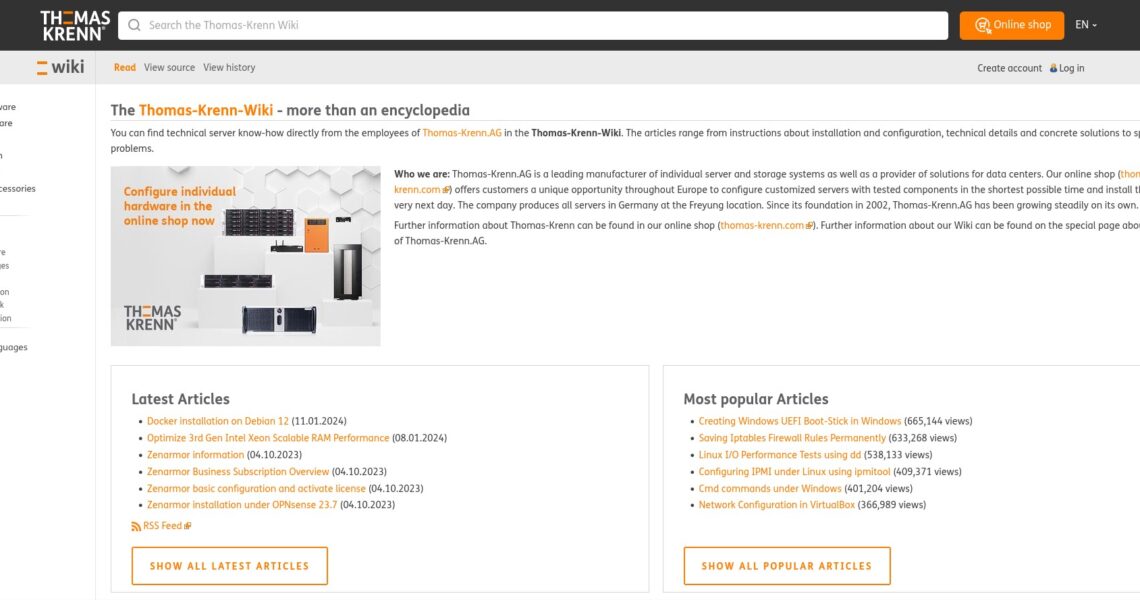Click the wiki logo below the header
1140x600 pixels.
point(60,67)
